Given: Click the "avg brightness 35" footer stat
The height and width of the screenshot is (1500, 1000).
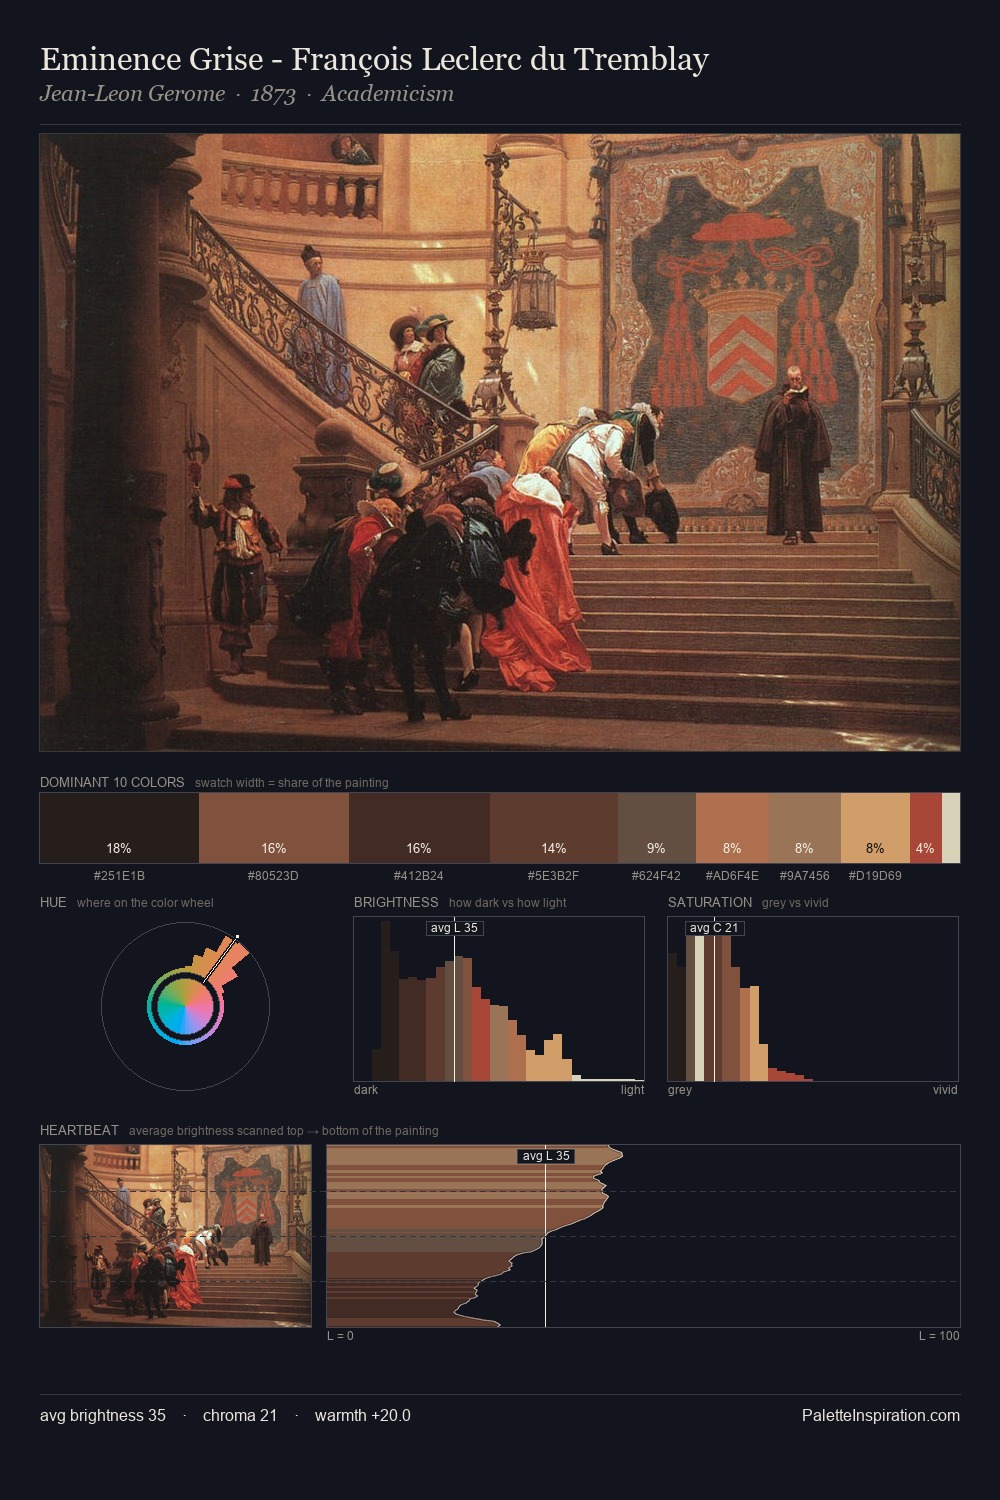Looking at the screenshot, I should [103, 1415].
